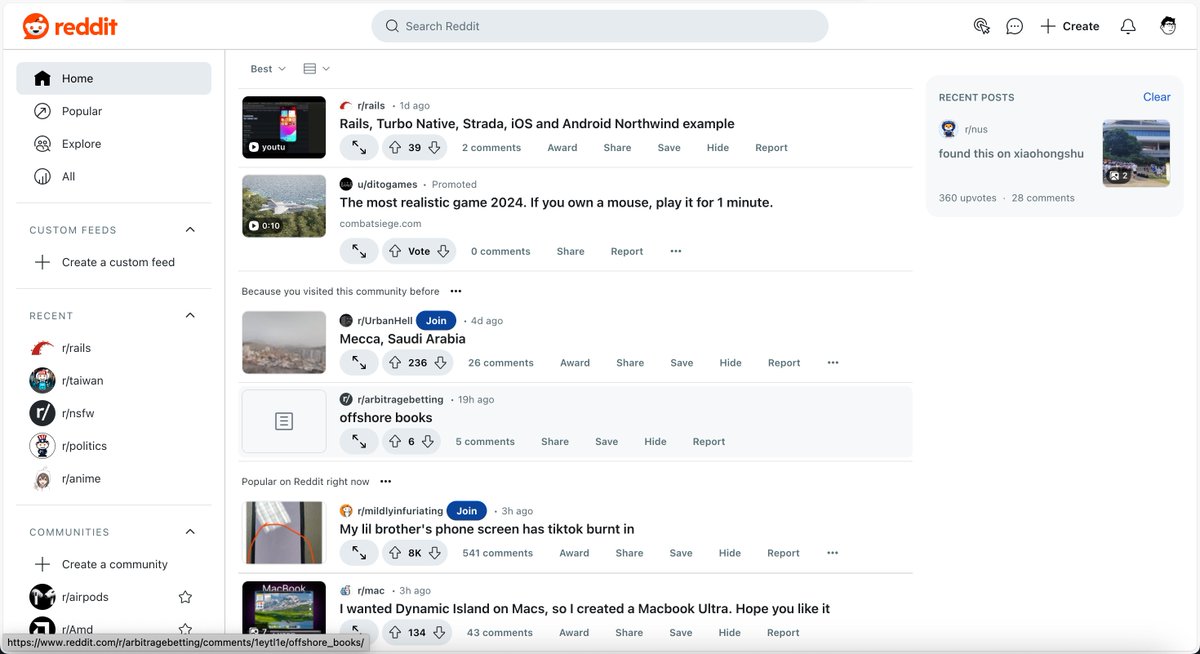Viewport: 1200px width, 654px height.
Task: Join r/mildlyinfuriating community
Action: tap(467, 511)
